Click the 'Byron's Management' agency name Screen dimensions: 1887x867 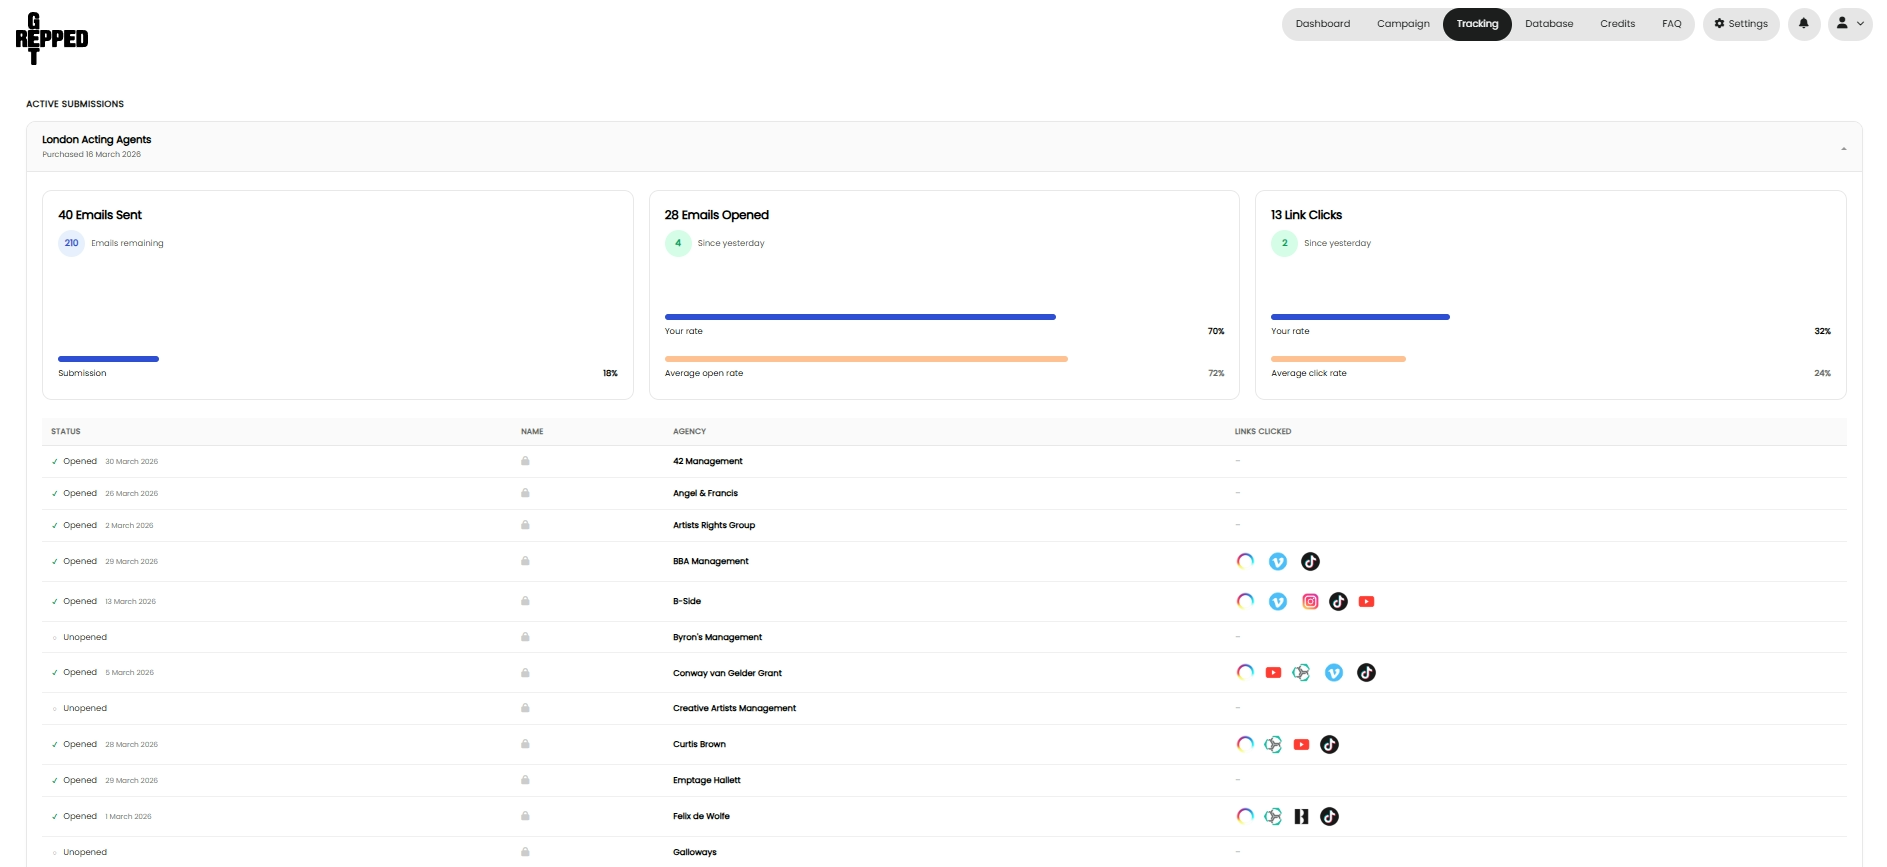pos(717,637)
